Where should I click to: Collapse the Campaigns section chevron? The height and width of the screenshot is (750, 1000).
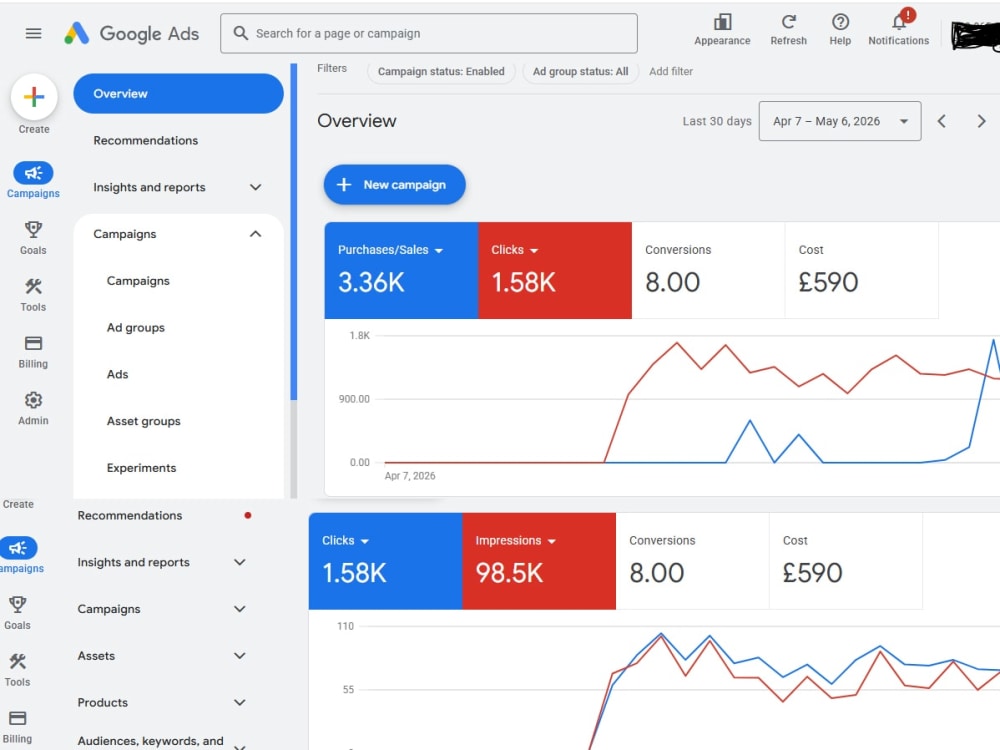[x=255, y=234]
